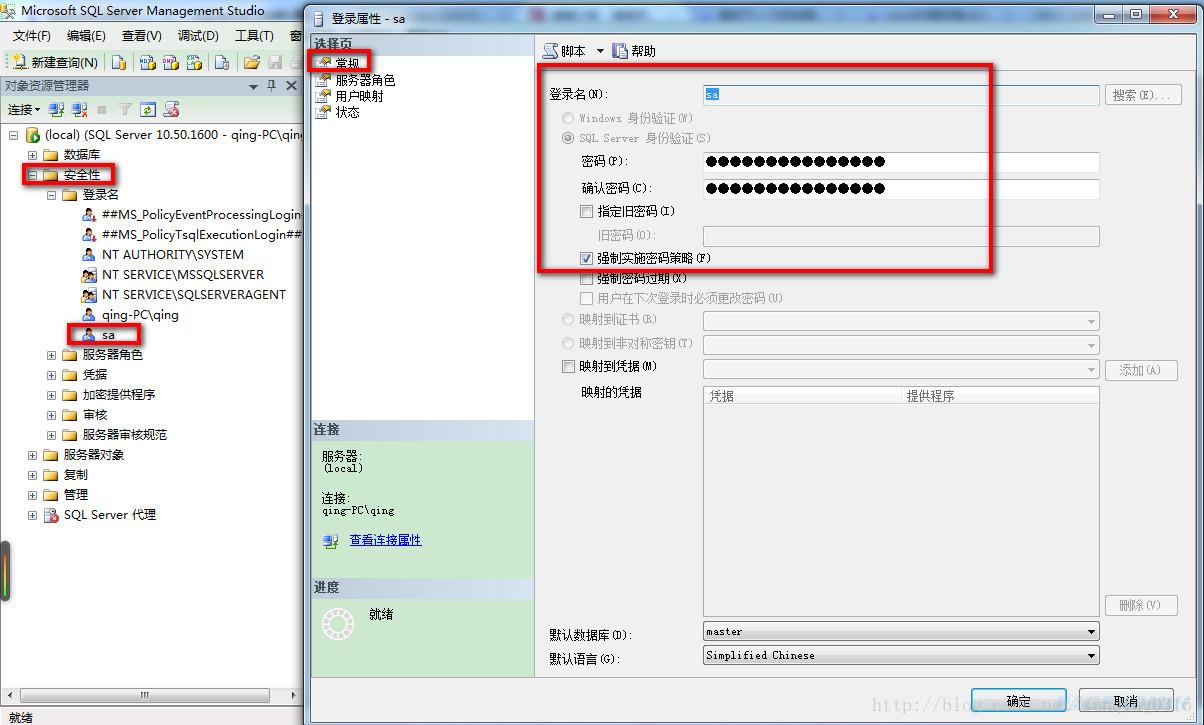Click the Refresh icon in Object Explorer
The image size is (1204, 725).
148,109
